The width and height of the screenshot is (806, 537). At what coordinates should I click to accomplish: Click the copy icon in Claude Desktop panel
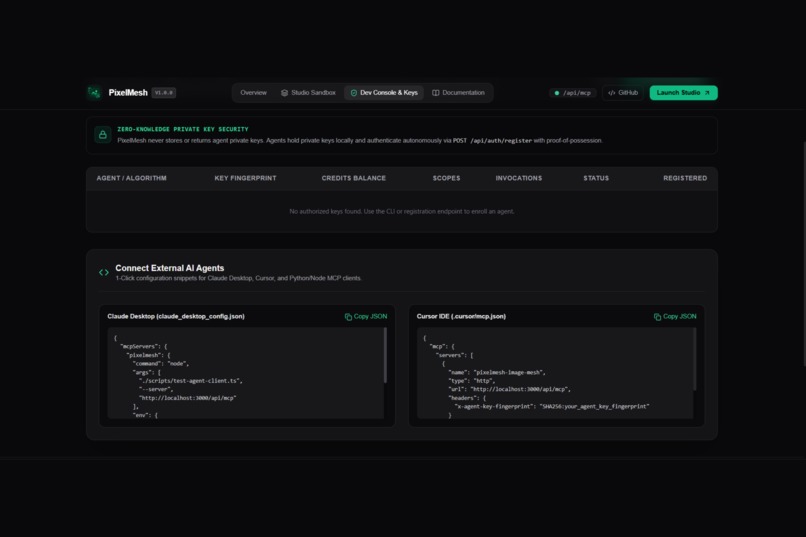pos(348,317)
